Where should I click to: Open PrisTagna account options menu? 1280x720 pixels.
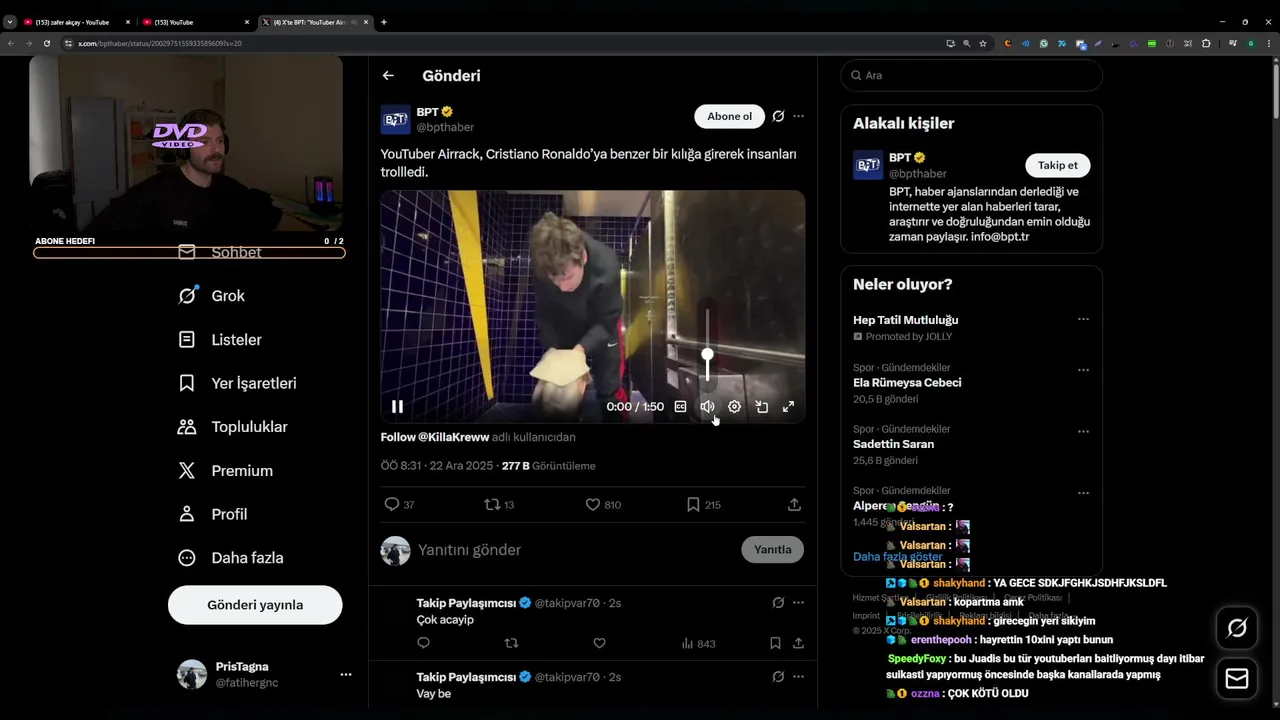click(345, 675)
